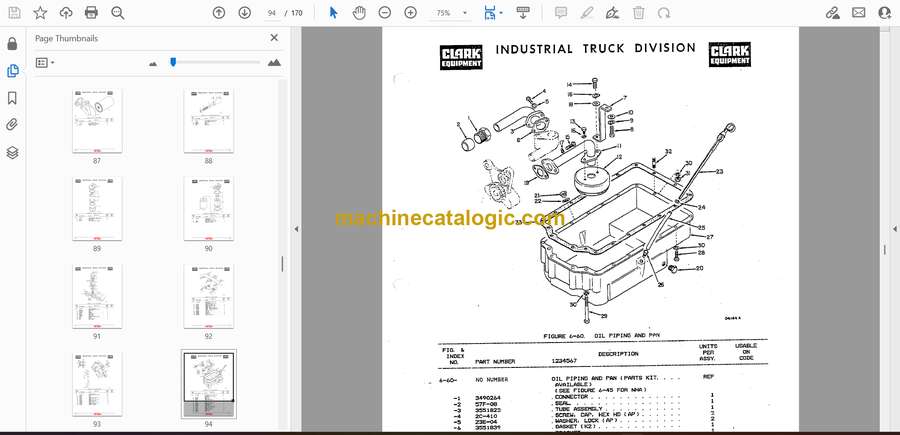900x435 pixels.
Task: Click the fit page view icon
Action: point(489,13)
